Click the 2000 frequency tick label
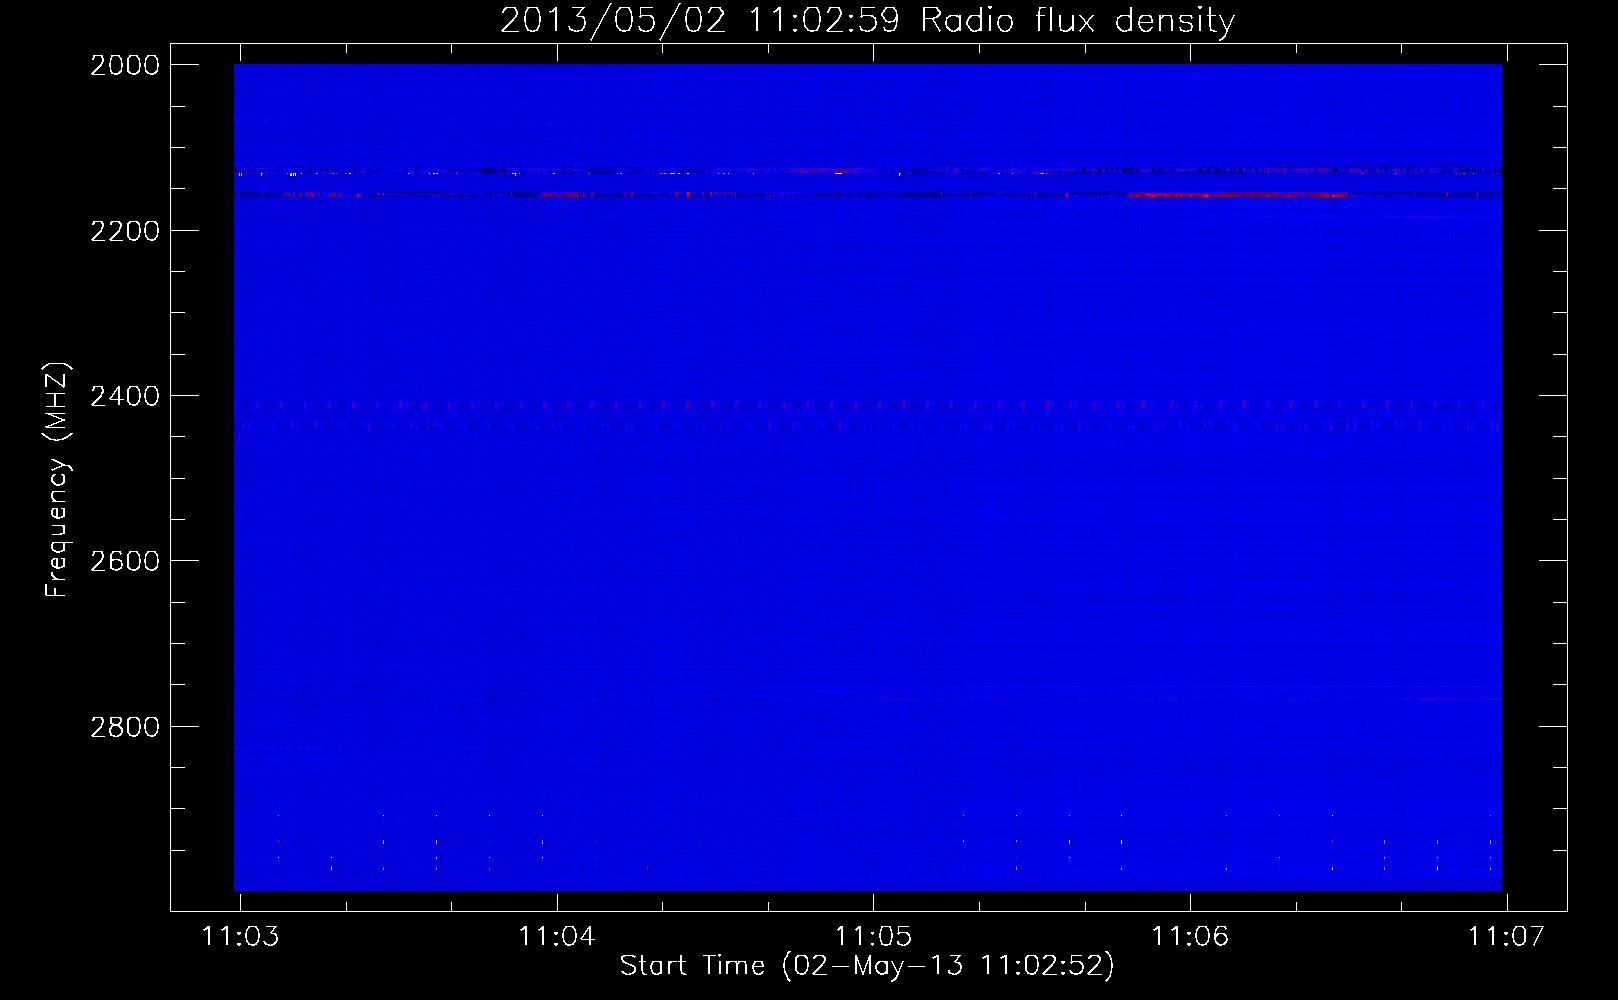 [x=125, y=65]
